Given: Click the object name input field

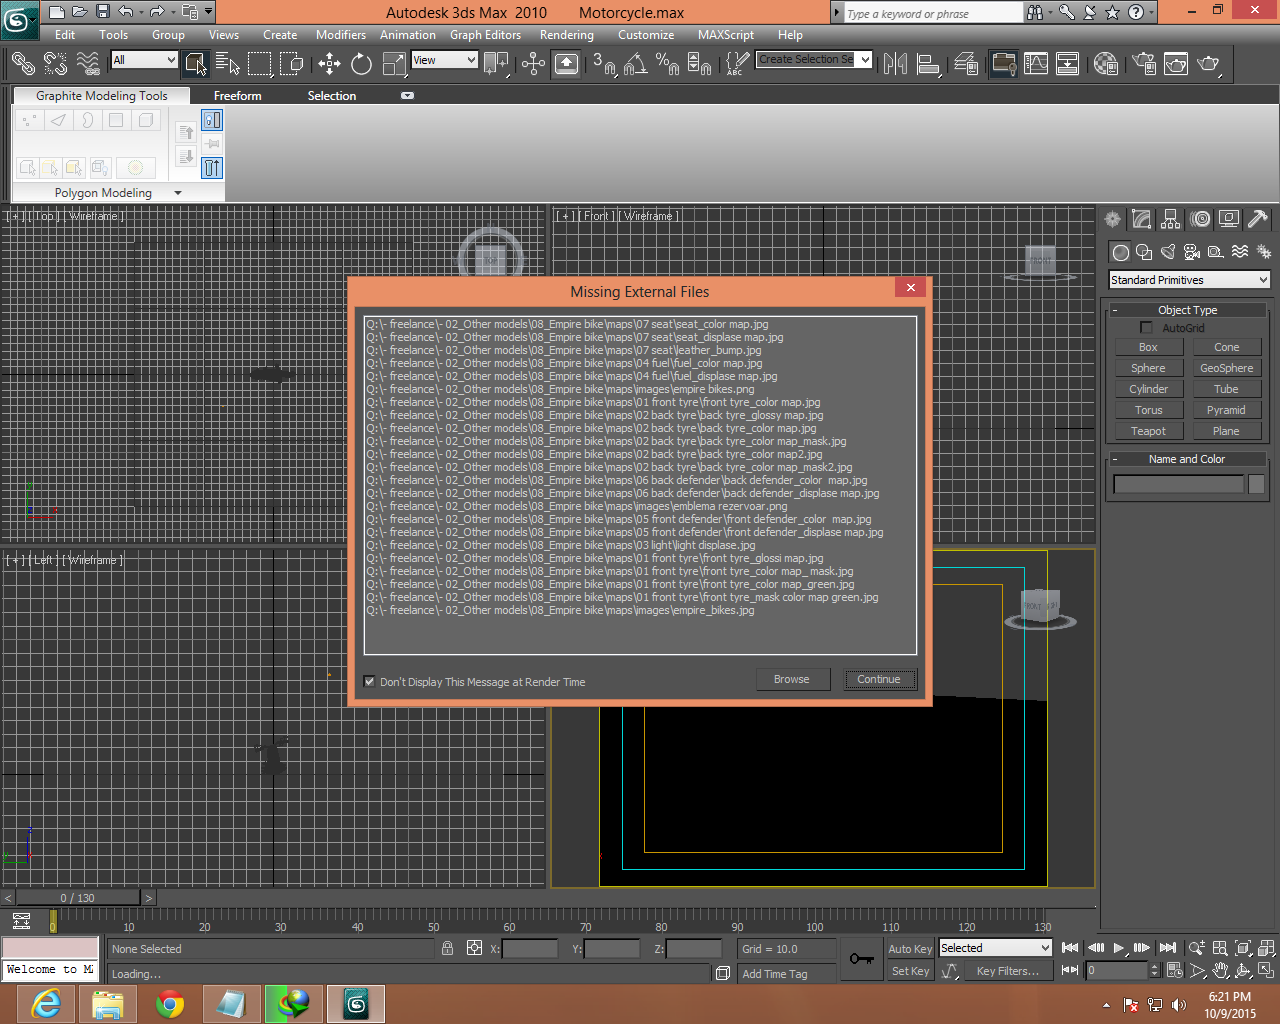Looking at the screenshot, I should point(1178,484).
